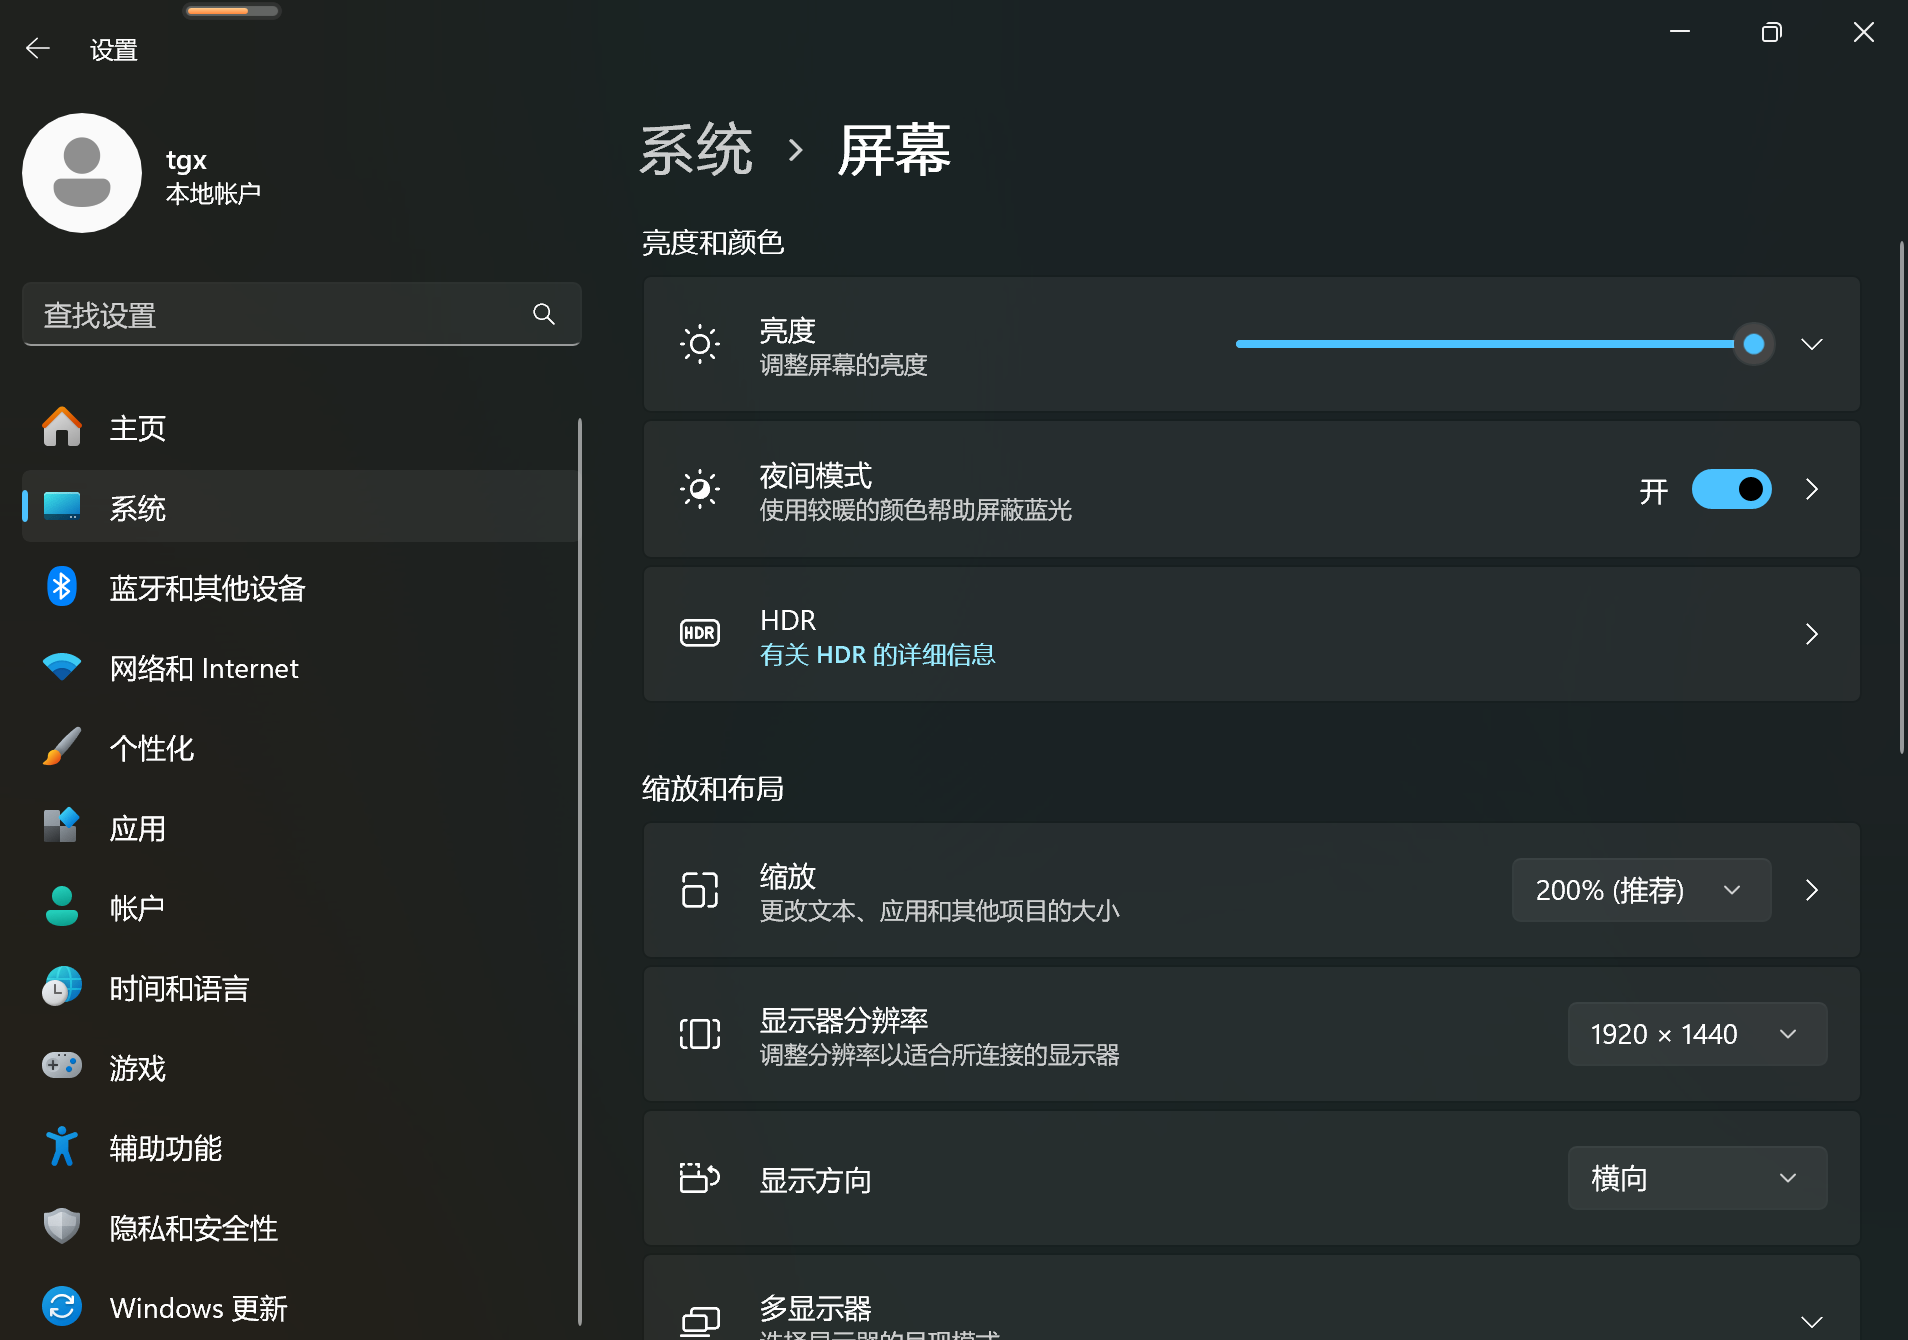Click the 查找设置 search field

point(301,314)
